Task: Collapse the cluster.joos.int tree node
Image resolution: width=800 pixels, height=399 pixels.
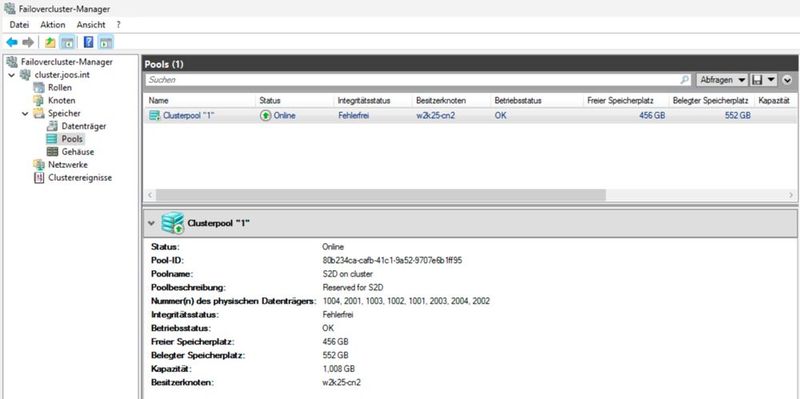Action: pos(11,75)
